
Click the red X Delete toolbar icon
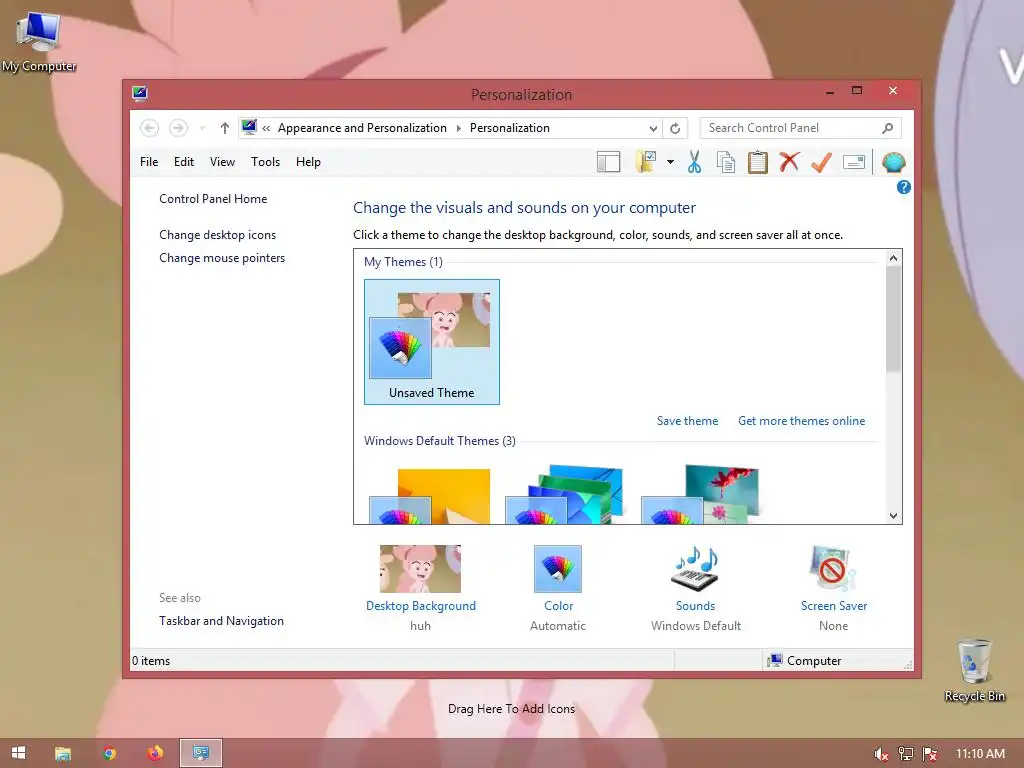pos(789,161)
